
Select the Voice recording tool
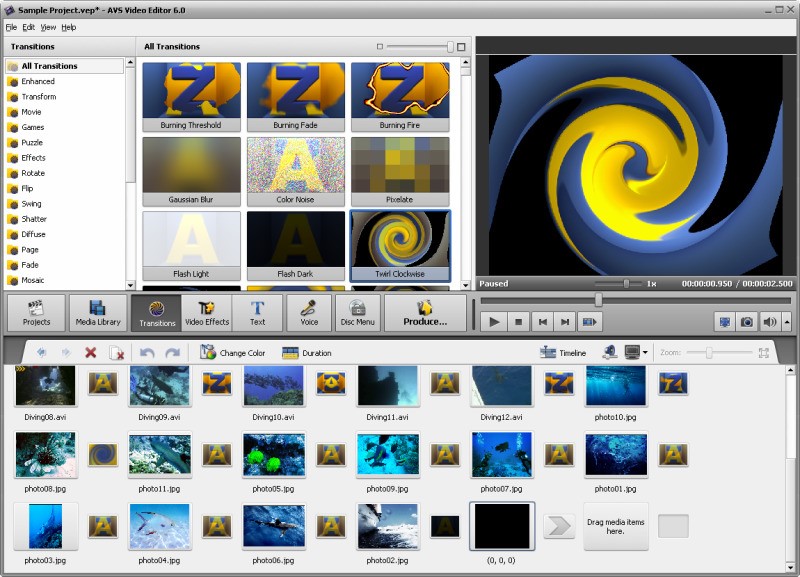[x=308, y=312]
